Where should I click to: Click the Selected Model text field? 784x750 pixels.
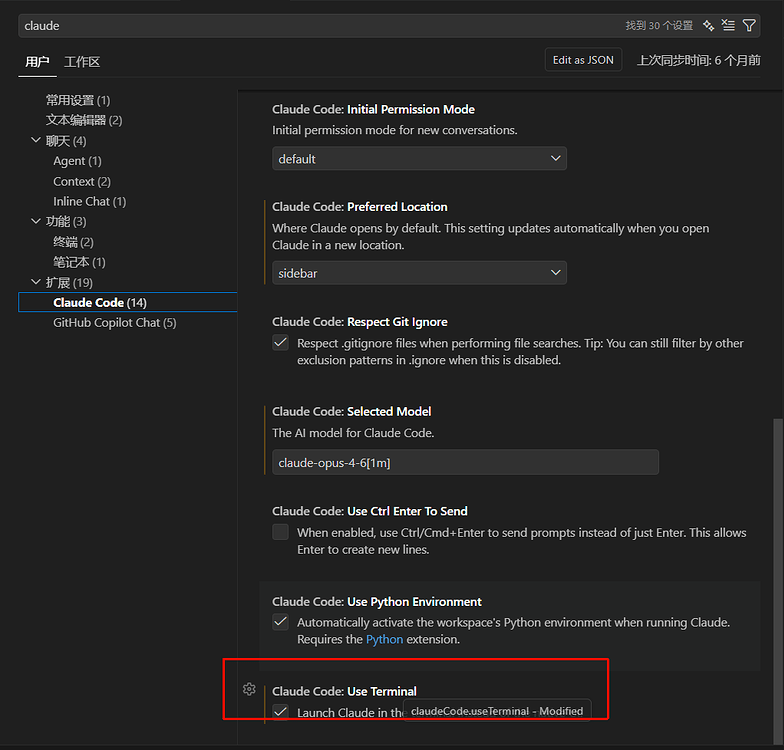(465, 462)
